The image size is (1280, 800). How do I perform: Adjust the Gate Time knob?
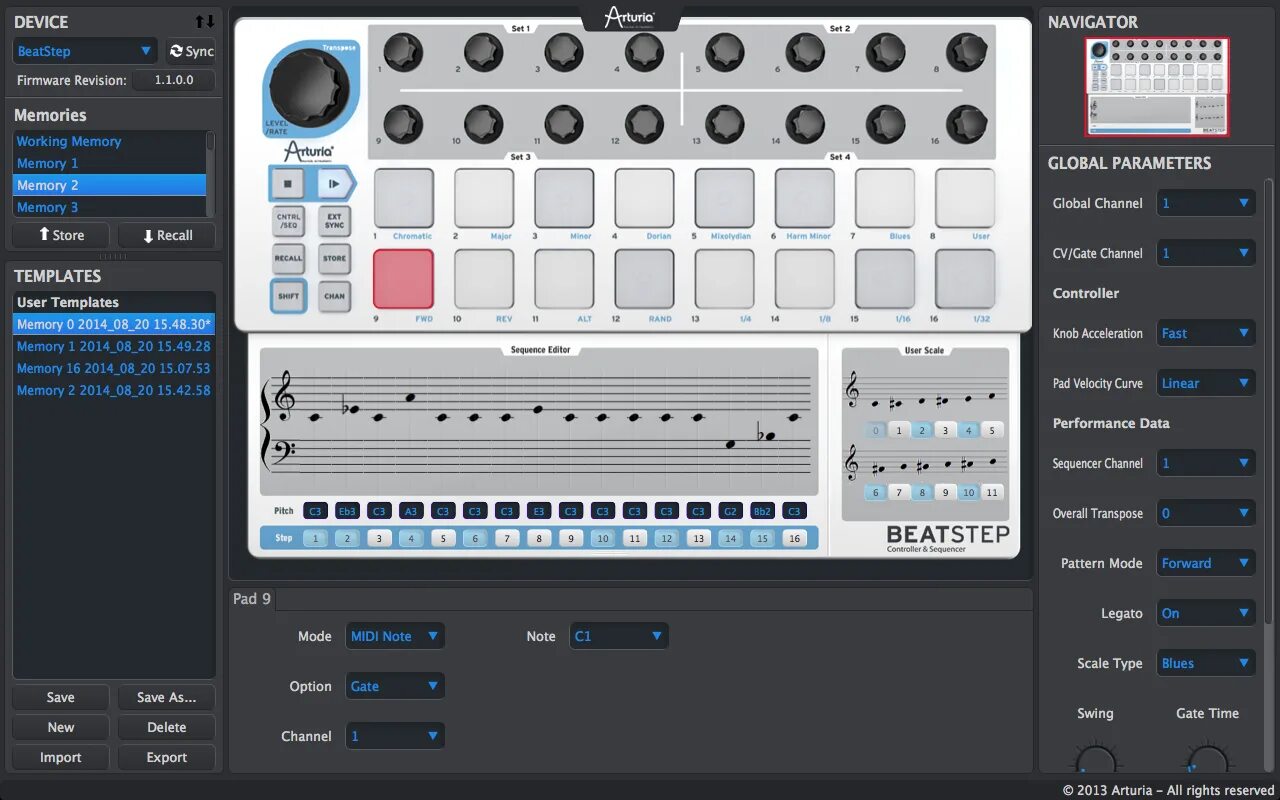click(1207, 757)
